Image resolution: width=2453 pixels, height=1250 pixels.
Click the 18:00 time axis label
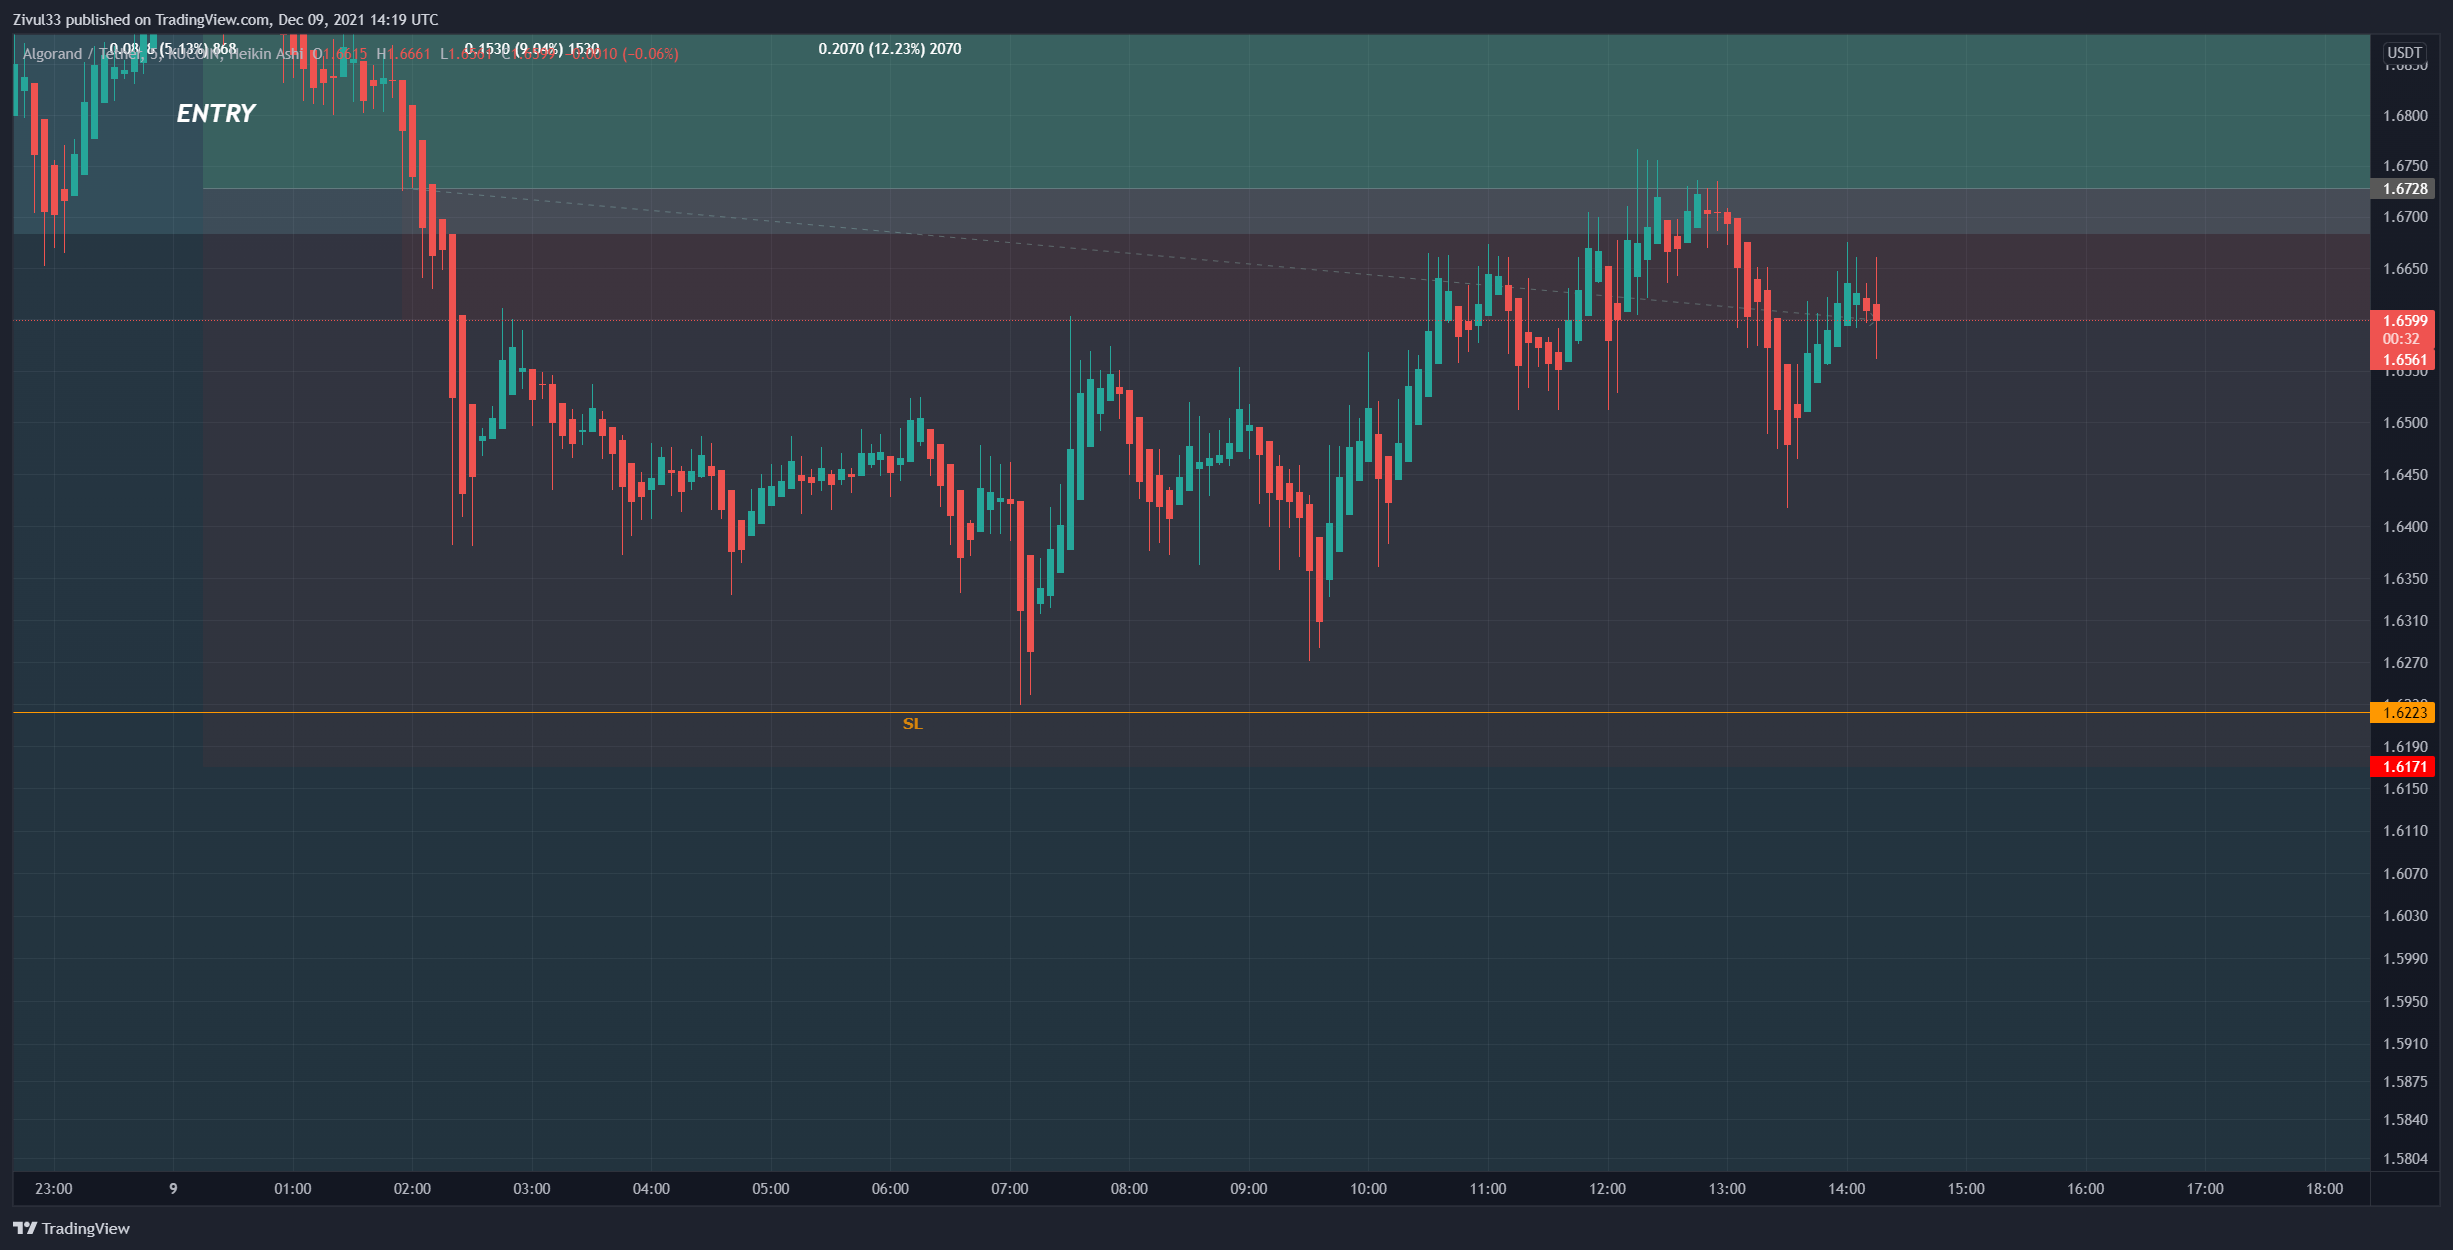[x=2324, y=1189]
